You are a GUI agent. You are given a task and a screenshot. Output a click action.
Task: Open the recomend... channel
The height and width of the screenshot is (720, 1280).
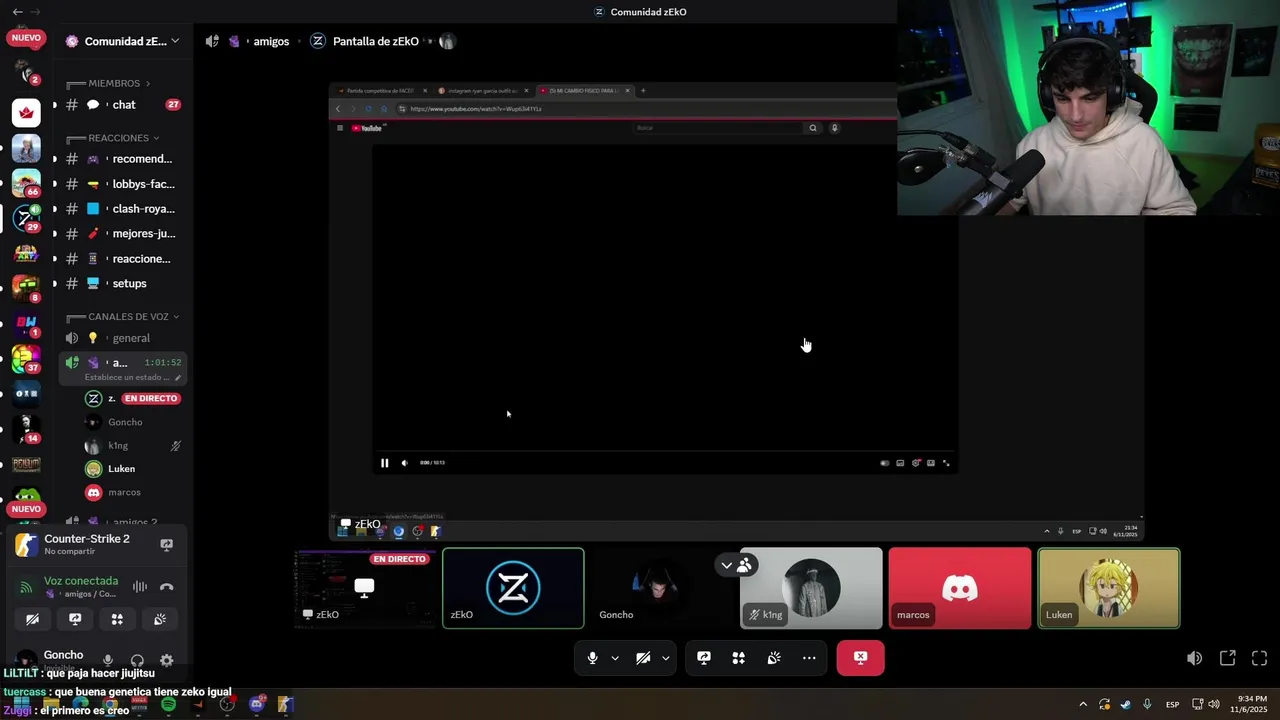pyautogui.click(x=123, y=159)
